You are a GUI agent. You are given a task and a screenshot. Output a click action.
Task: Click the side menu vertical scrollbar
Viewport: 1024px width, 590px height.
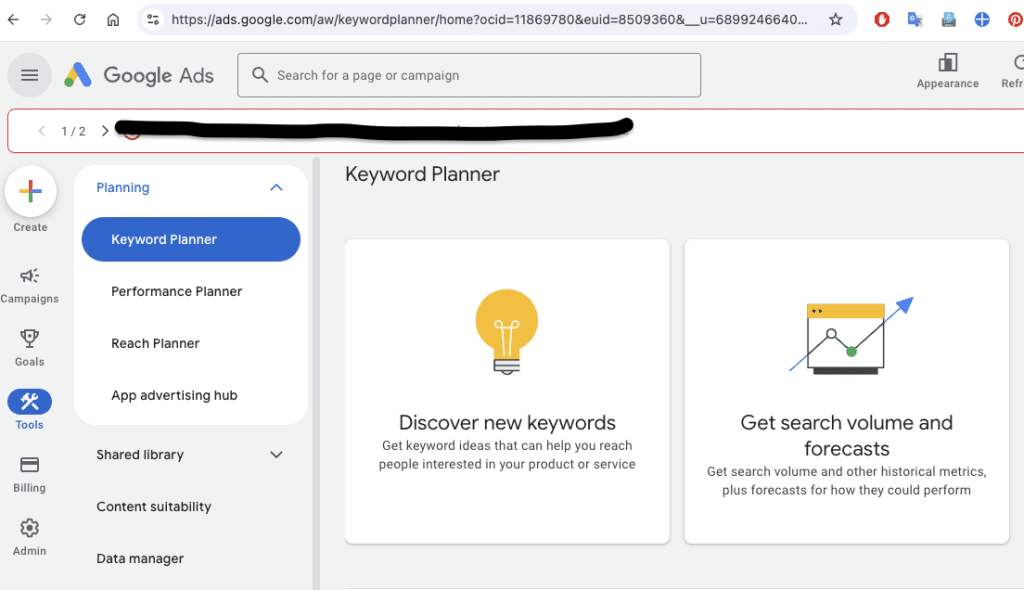pyautogui.click(x=316, y=373)
